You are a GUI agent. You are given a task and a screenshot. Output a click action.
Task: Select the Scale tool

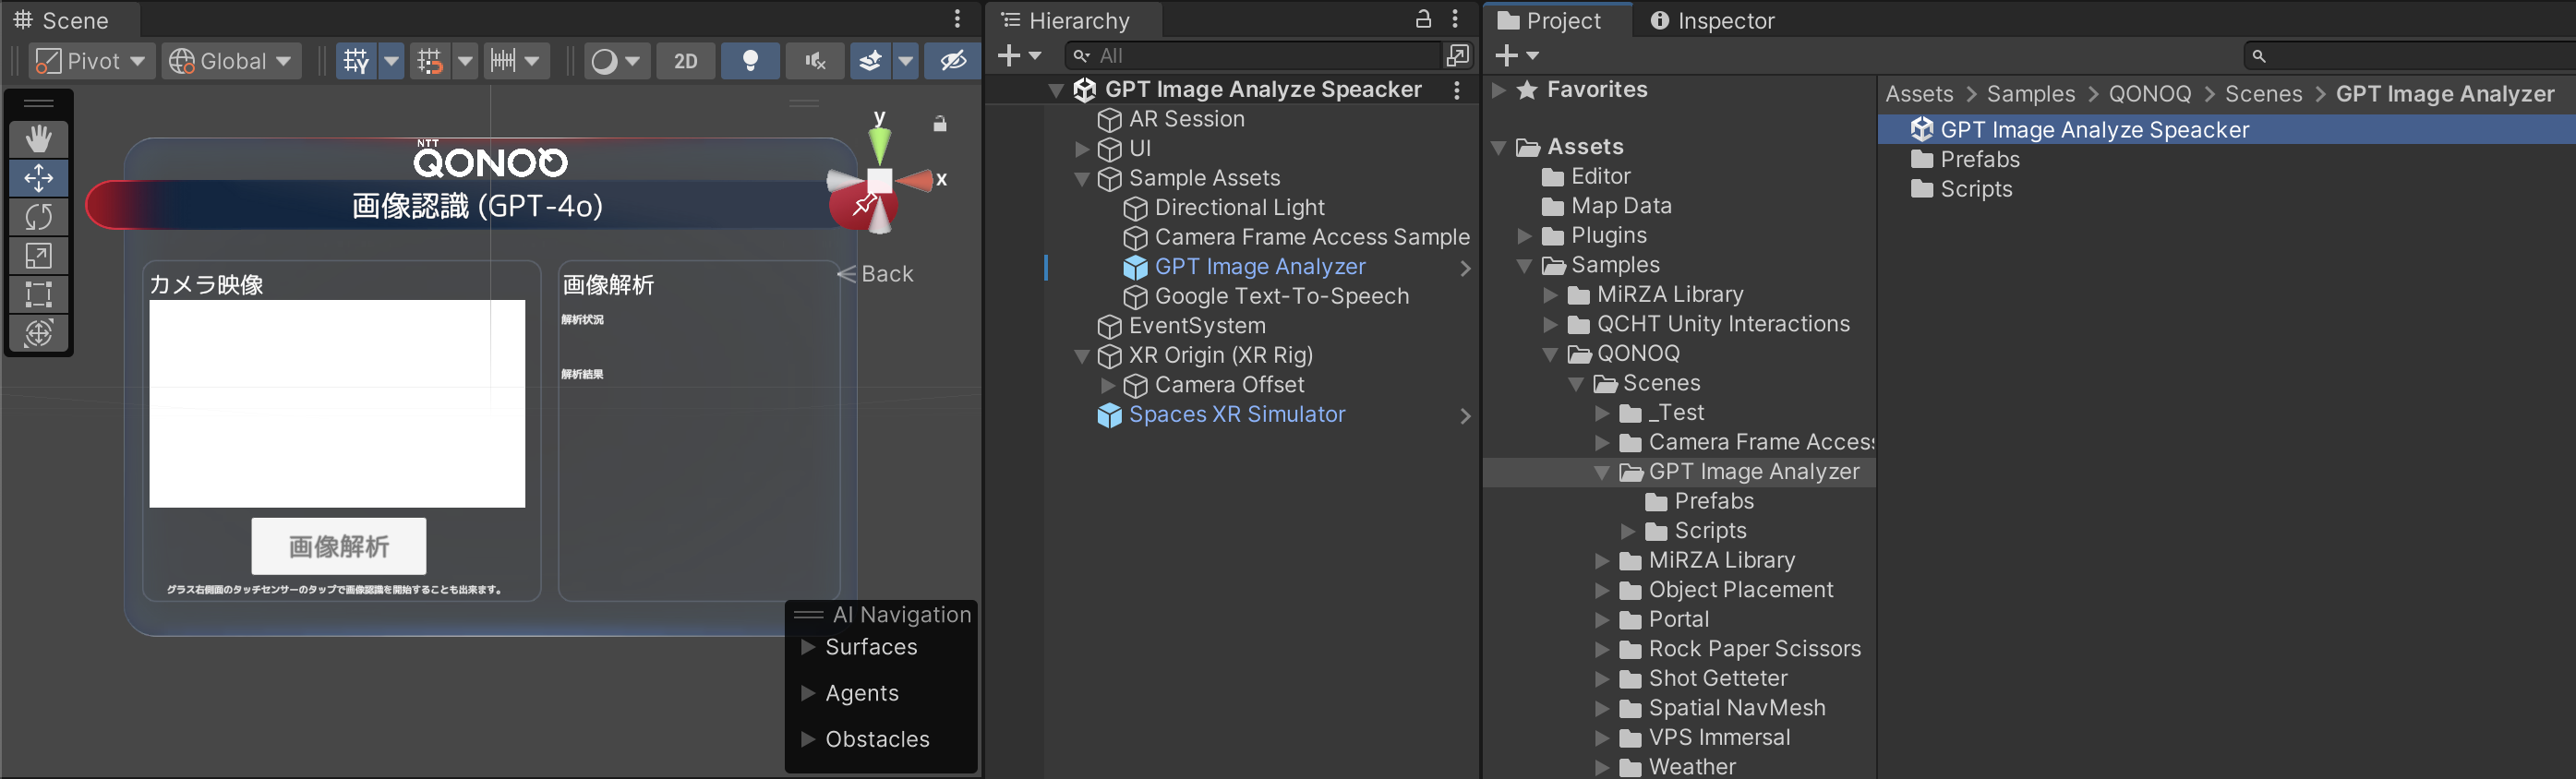pyautogui.click(x=39, y=256)
